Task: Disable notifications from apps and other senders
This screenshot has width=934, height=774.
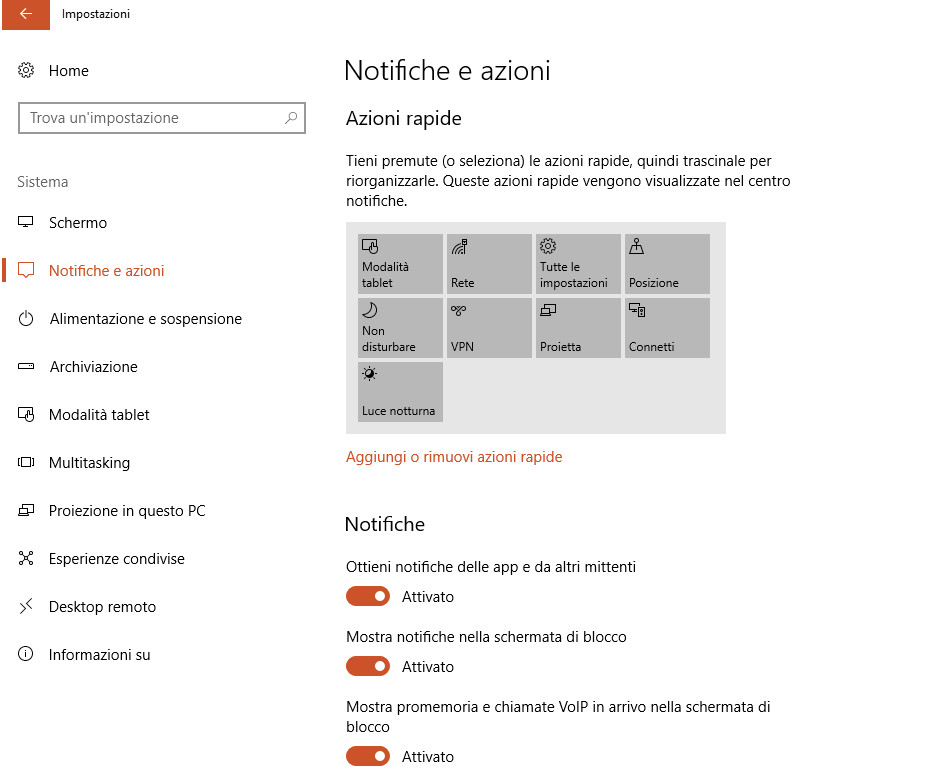Action: [367, 597]
